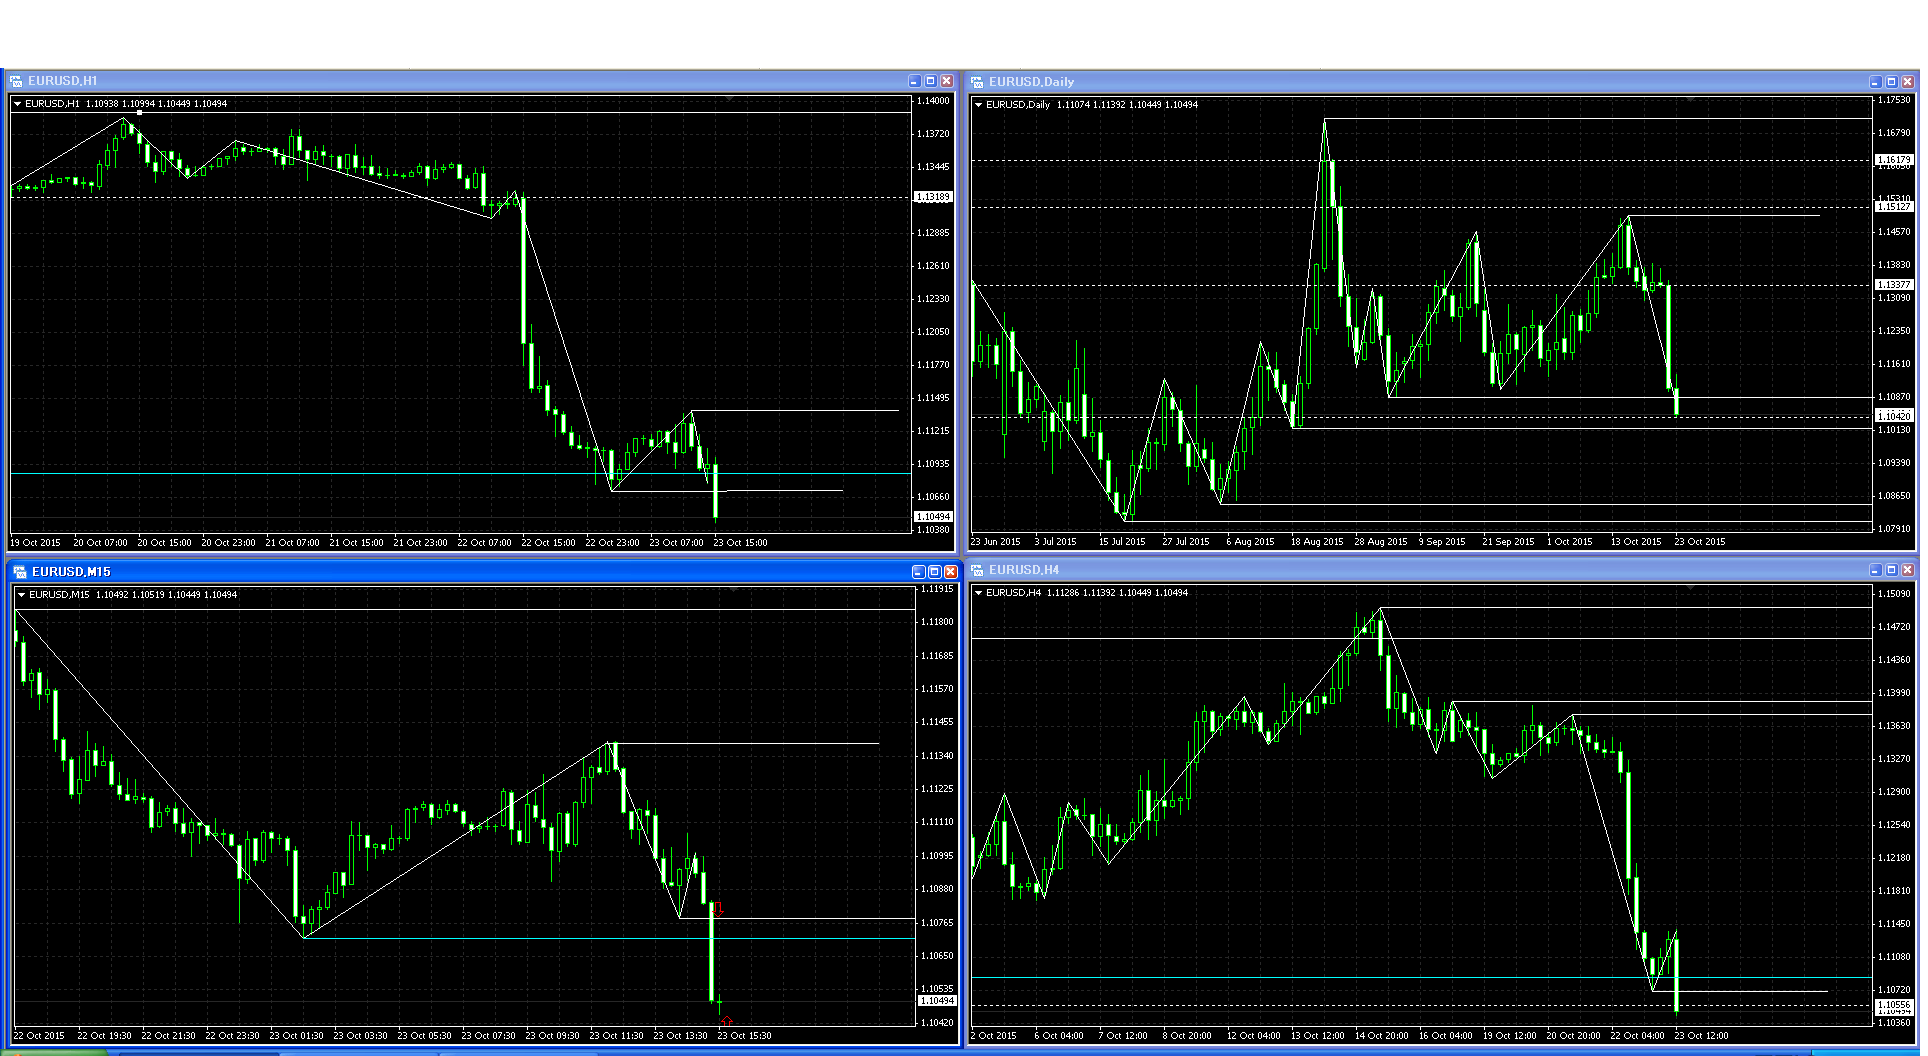Expand the EURUSD,H1 chart info triangle
The height and width of the screenshot is (1056, 1928).
pos(17,104)
